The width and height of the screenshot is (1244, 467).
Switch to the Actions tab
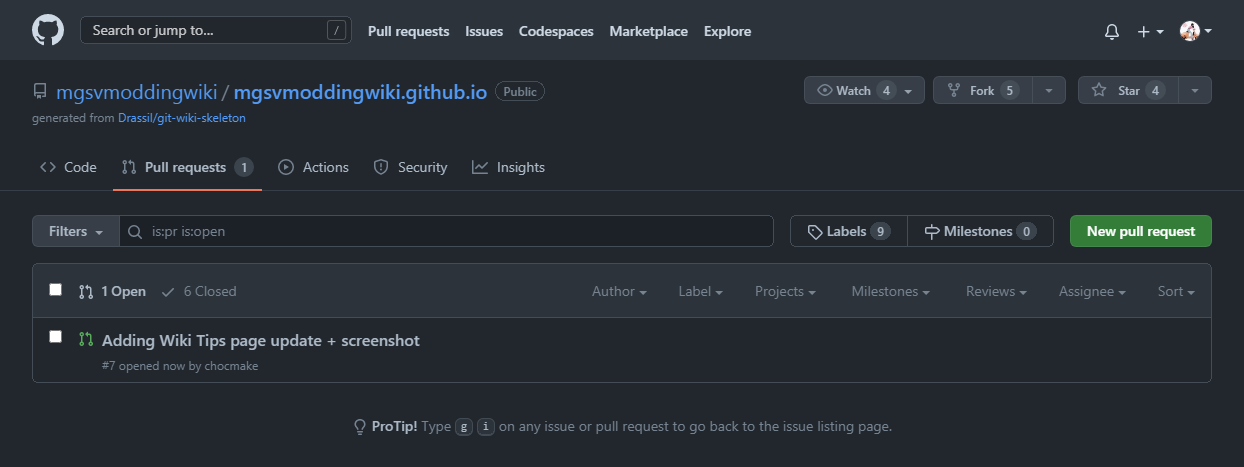(x=313, y=167)
